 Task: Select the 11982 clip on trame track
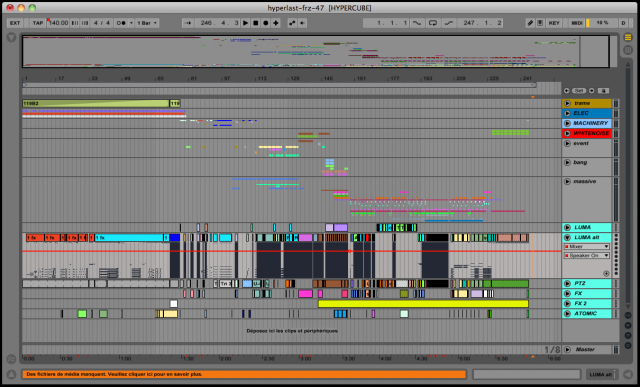pos(96,103)
